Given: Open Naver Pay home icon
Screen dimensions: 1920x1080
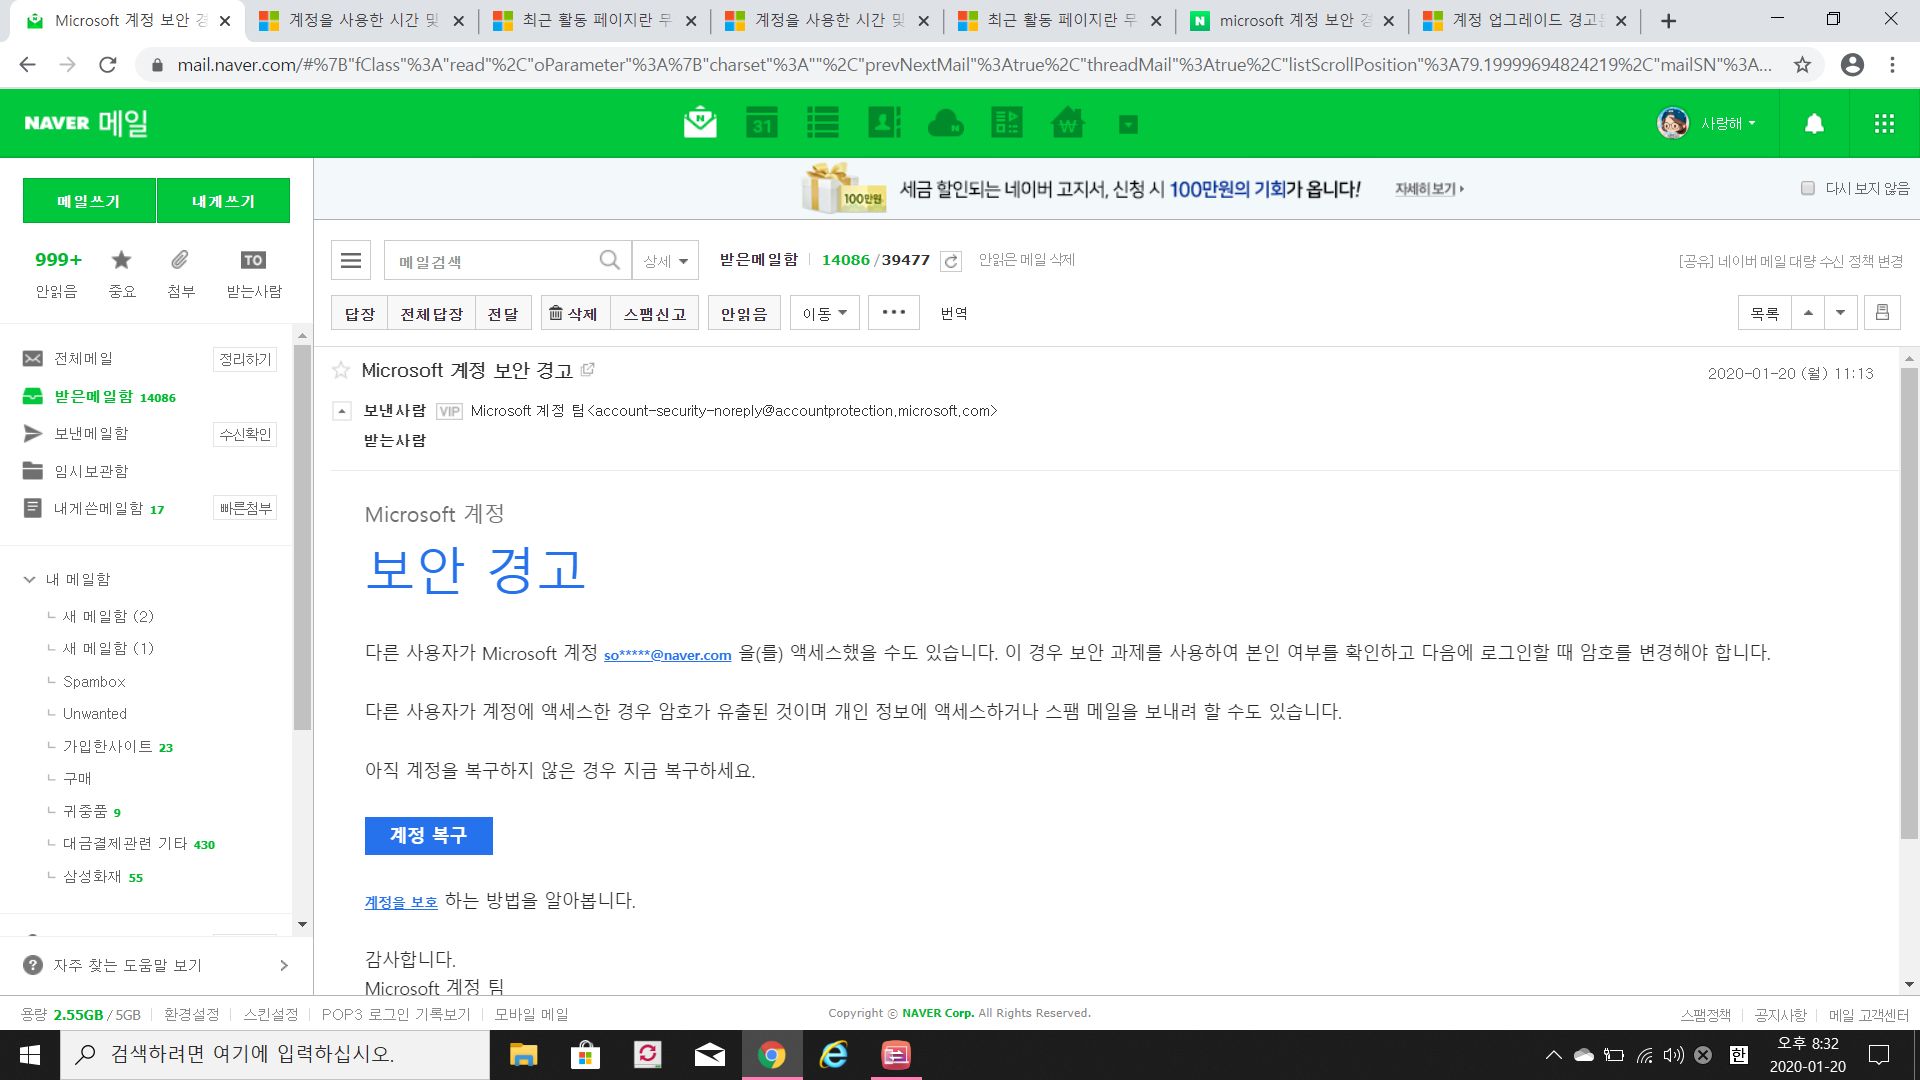Looking at the screenshot, I should [1066, 123].
